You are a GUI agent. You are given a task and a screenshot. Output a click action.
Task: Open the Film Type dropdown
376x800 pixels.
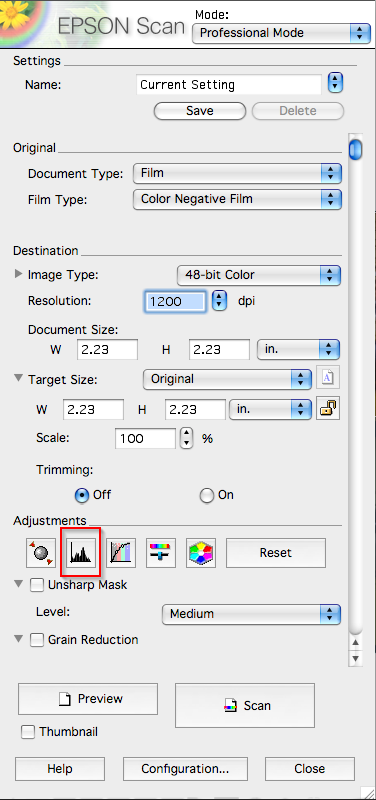(x=237, y=199)
